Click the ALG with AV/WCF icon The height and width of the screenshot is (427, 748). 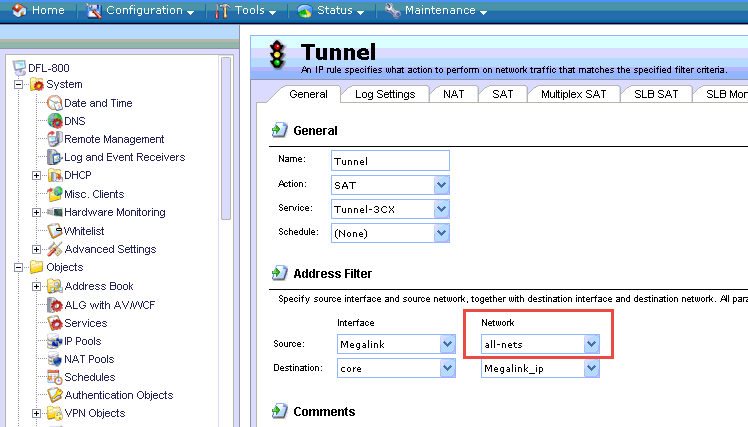tap(55, 304)
